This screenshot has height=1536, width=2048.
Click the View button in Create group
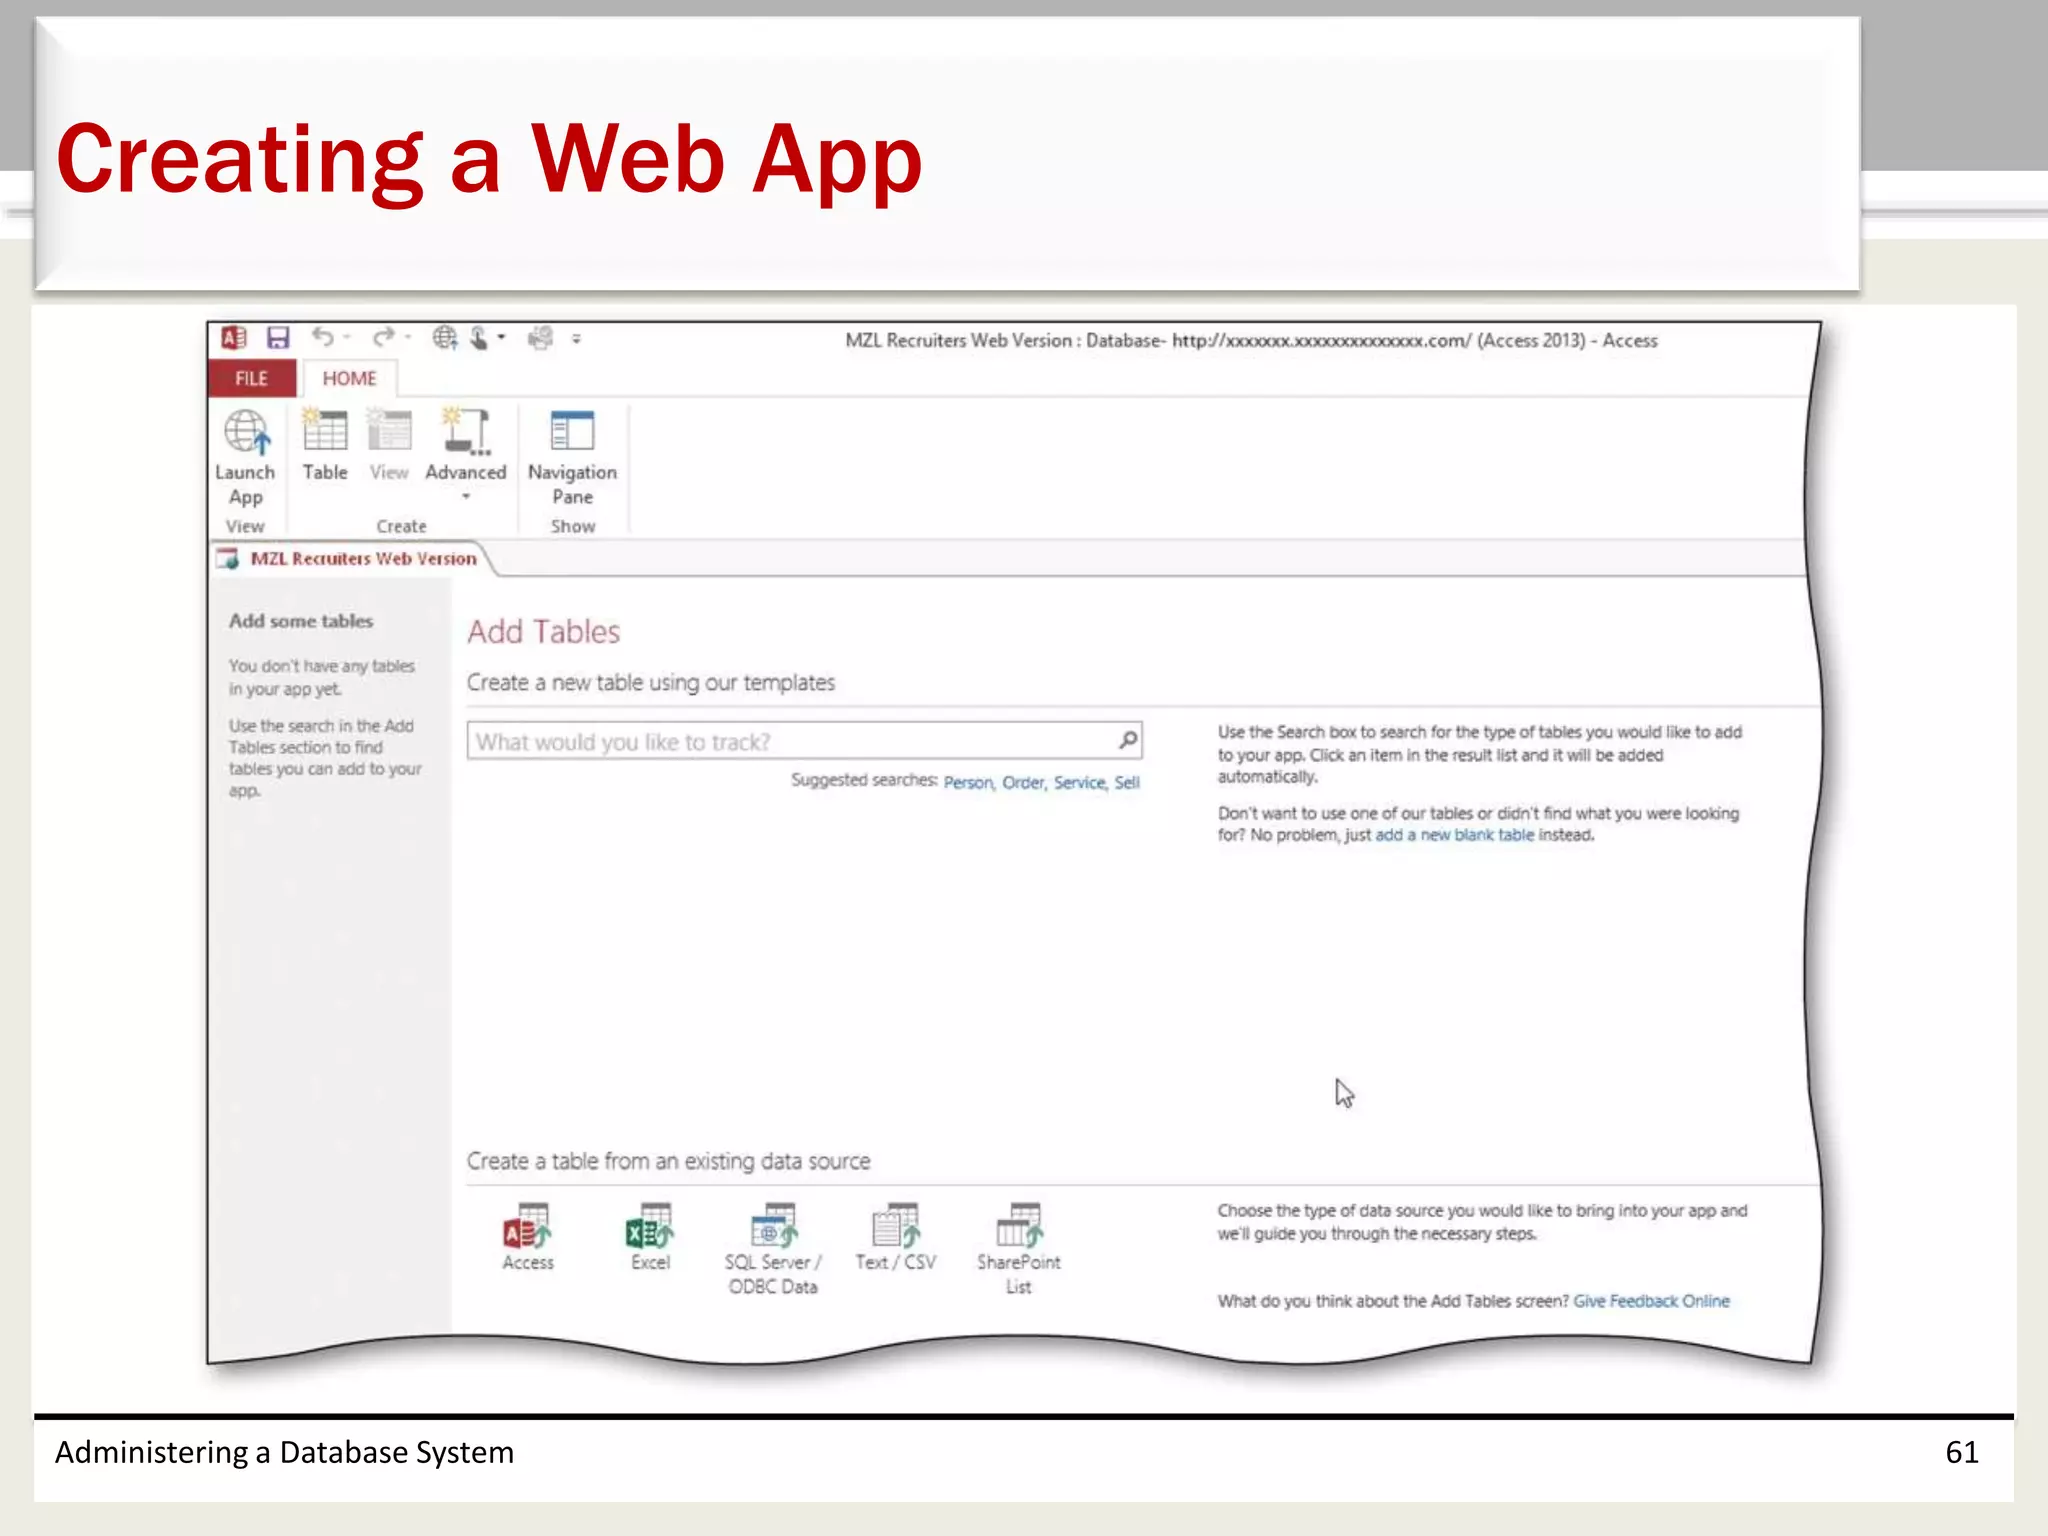click(389, 445)
